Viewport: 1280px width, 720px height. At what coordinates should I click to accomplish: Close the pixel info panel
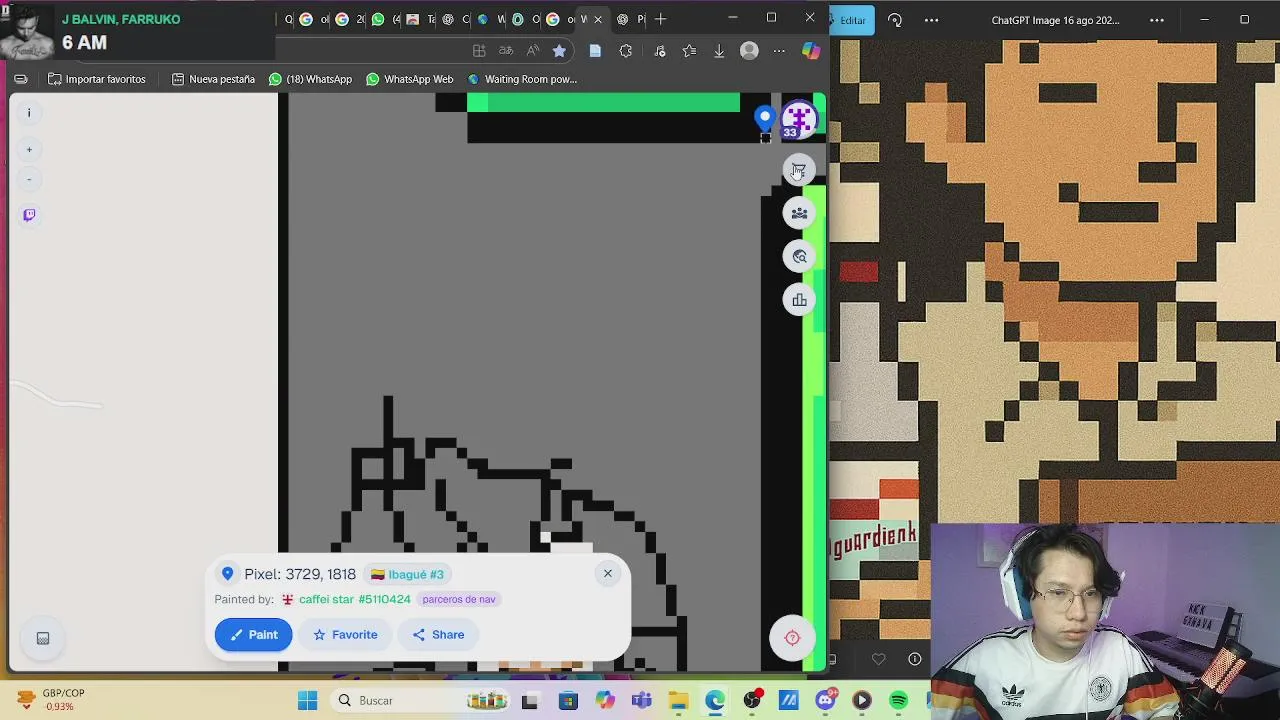tap(607, 574)
